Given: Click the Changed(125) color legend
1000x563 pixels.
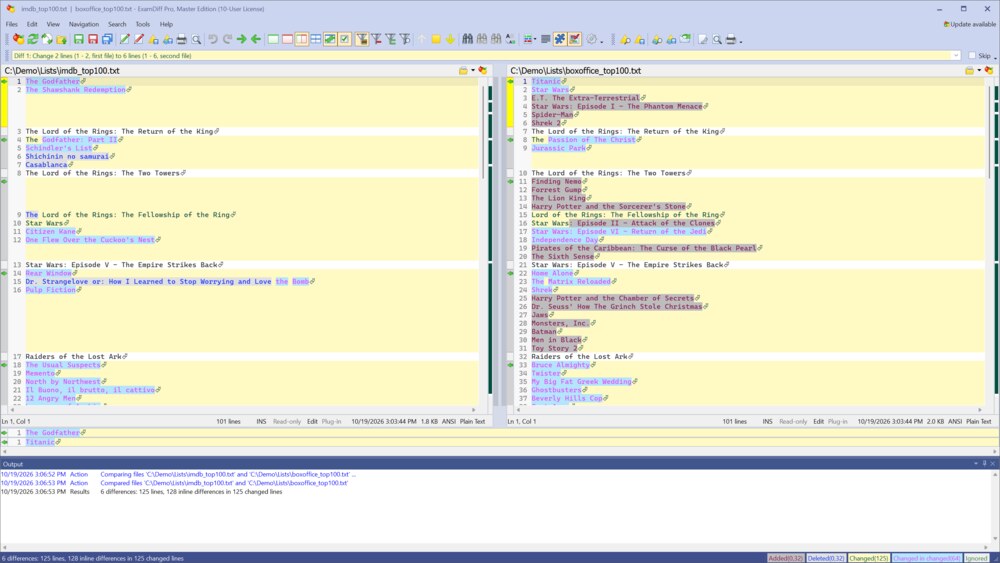Looking at the screenshot, I should point(869,559).
